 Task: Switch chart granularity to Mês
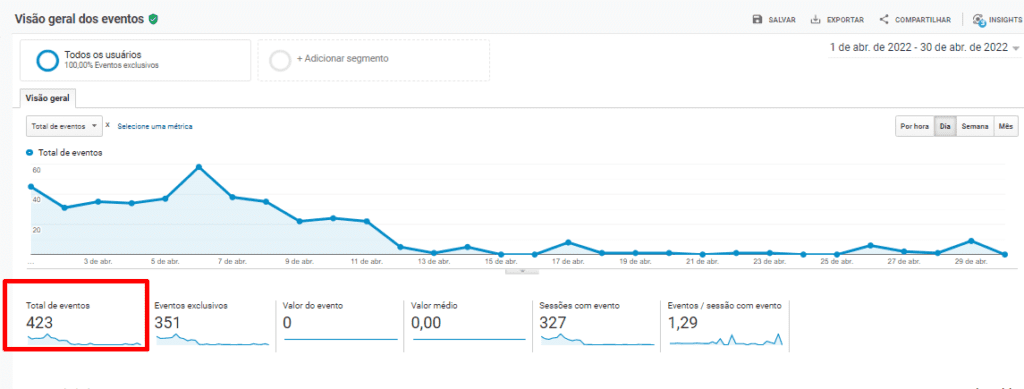pyautogui.click(x=1006, y=127)
